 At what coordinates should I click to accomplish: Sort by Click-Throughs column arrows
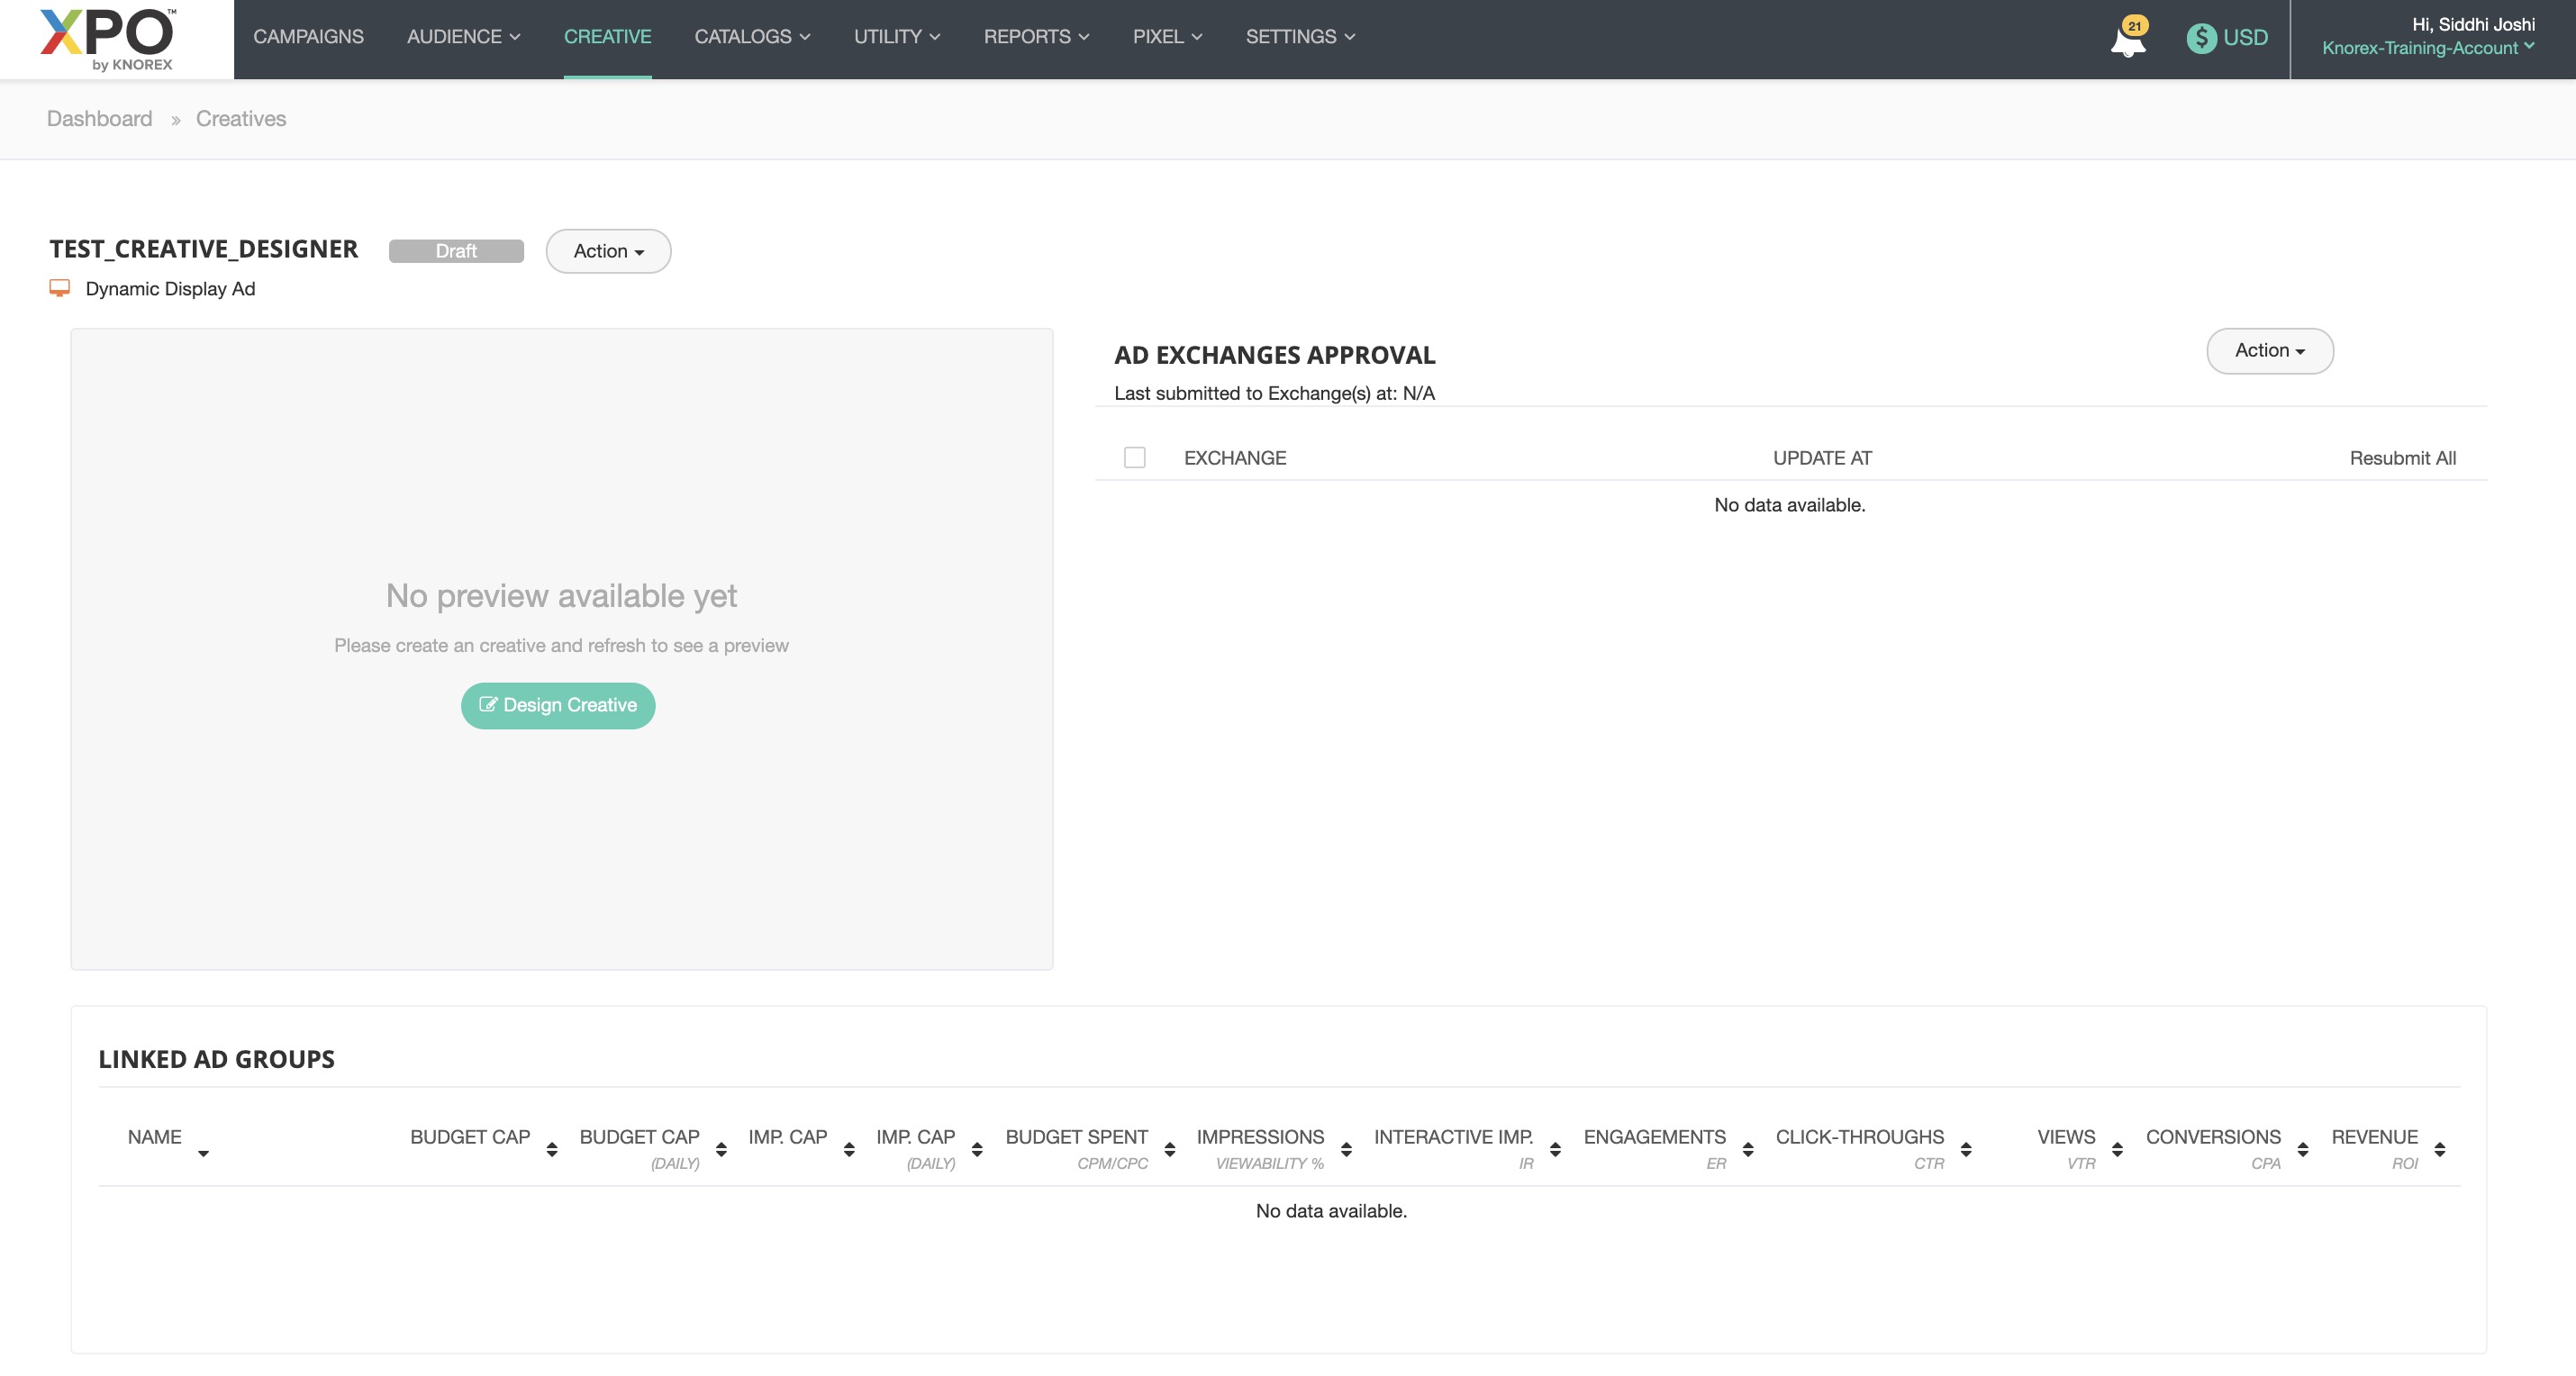coord(1965,1149)
